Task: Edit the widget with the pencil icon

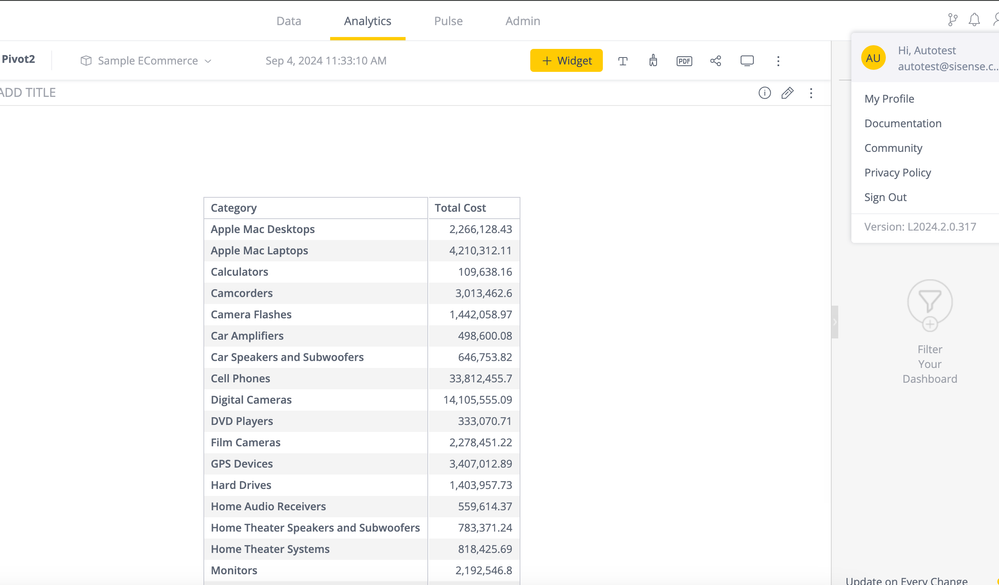Action: (788, 93)
